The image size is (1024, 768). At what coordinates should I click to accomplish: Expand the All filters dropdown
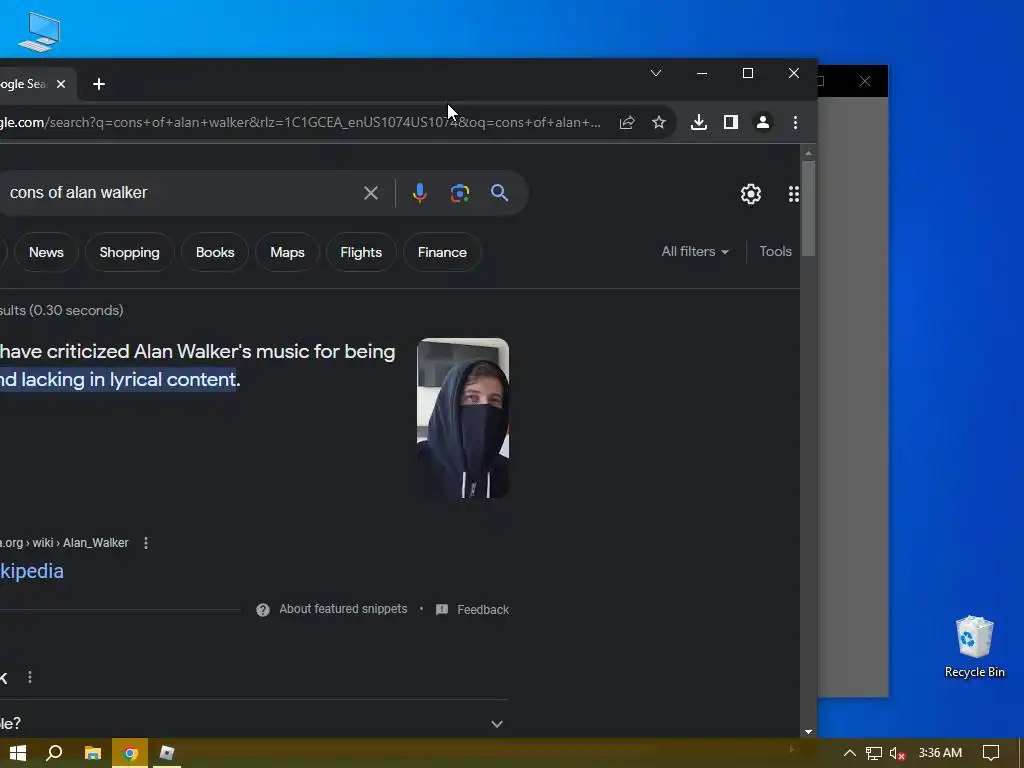tap(695, 251)
